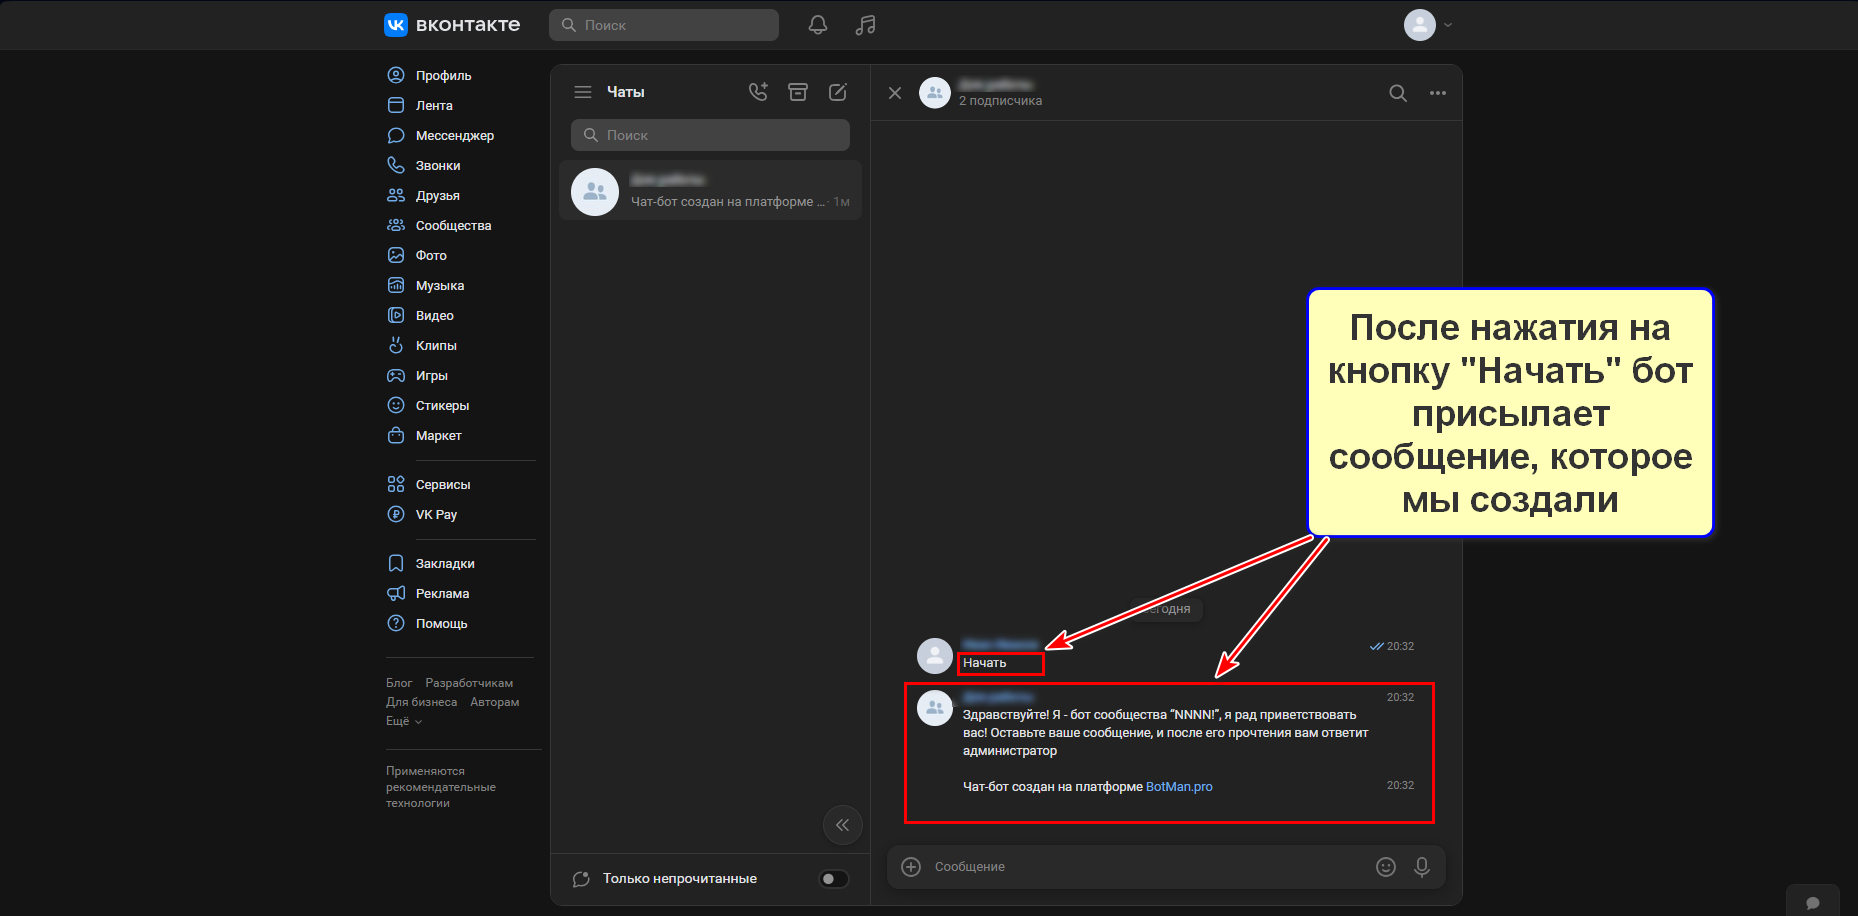Click the Музыка sidebar icon
The height and width of the screenshot is (916, 1858).
click(x=396, y=285)
